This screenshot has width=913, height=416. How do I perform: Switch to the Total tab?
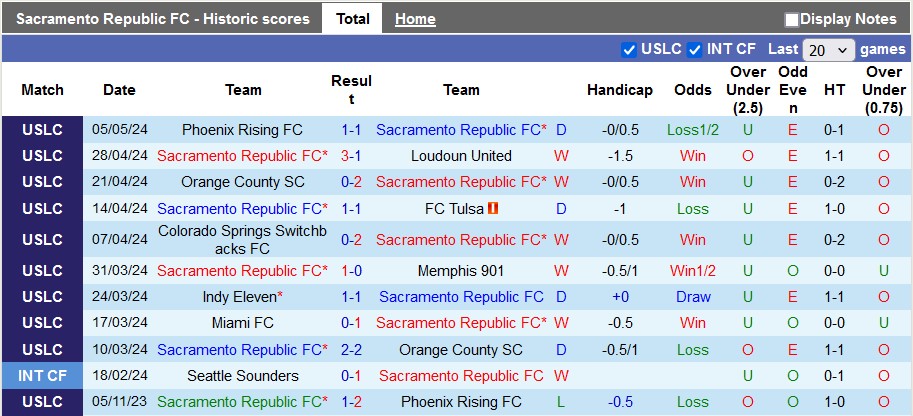[352, 19]
